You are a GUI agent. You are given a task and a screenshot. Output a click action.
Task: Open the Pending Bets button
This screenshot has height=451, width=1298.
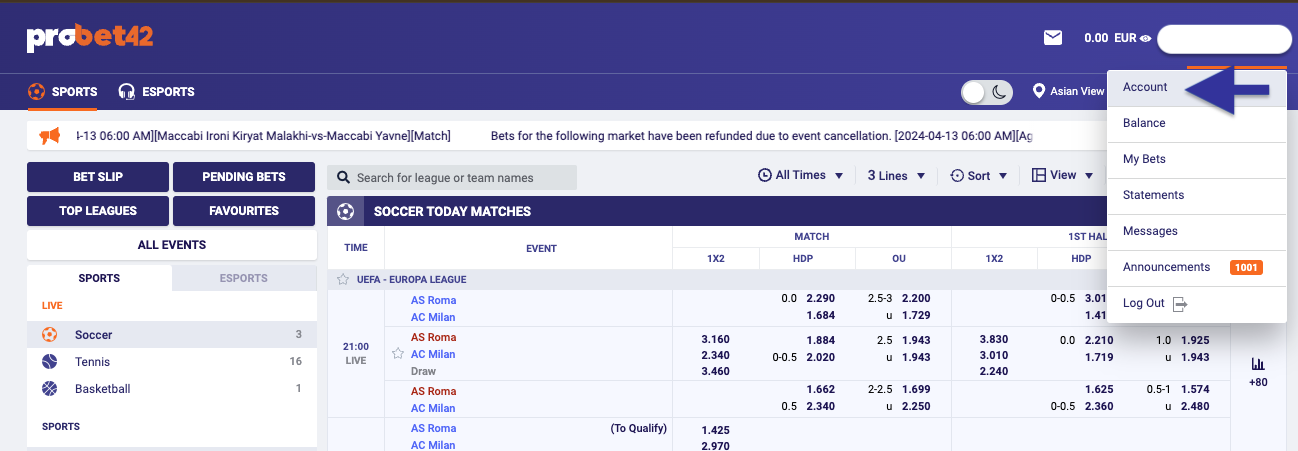(244, 177)
